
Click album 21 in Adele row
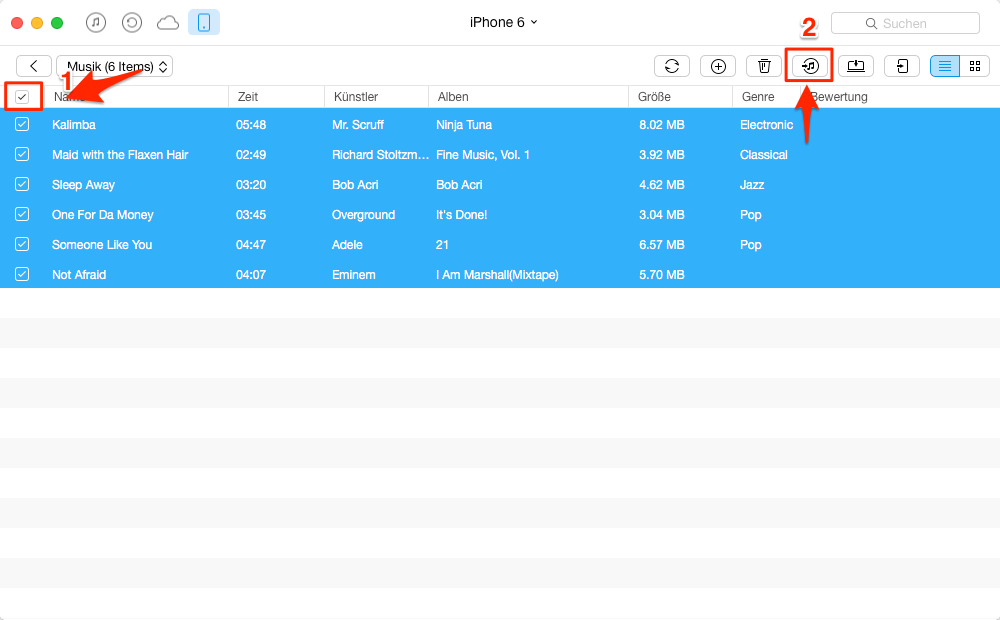pos(442,244)
